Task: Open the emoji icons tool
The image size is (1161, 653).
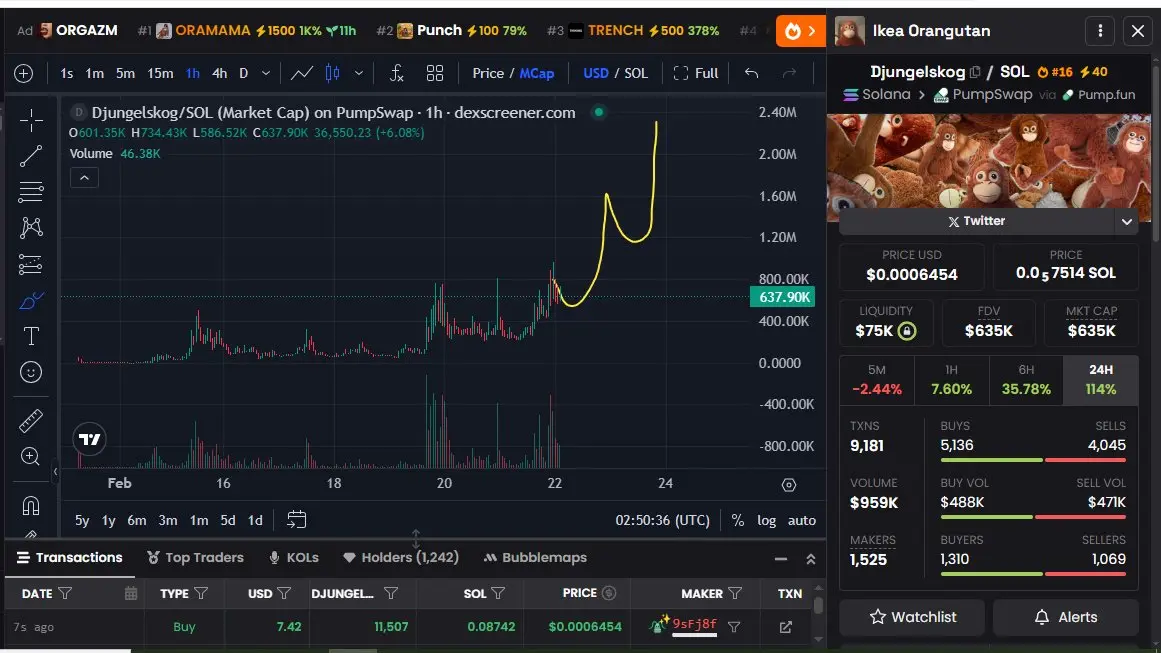Action: (x=31, y=372)
